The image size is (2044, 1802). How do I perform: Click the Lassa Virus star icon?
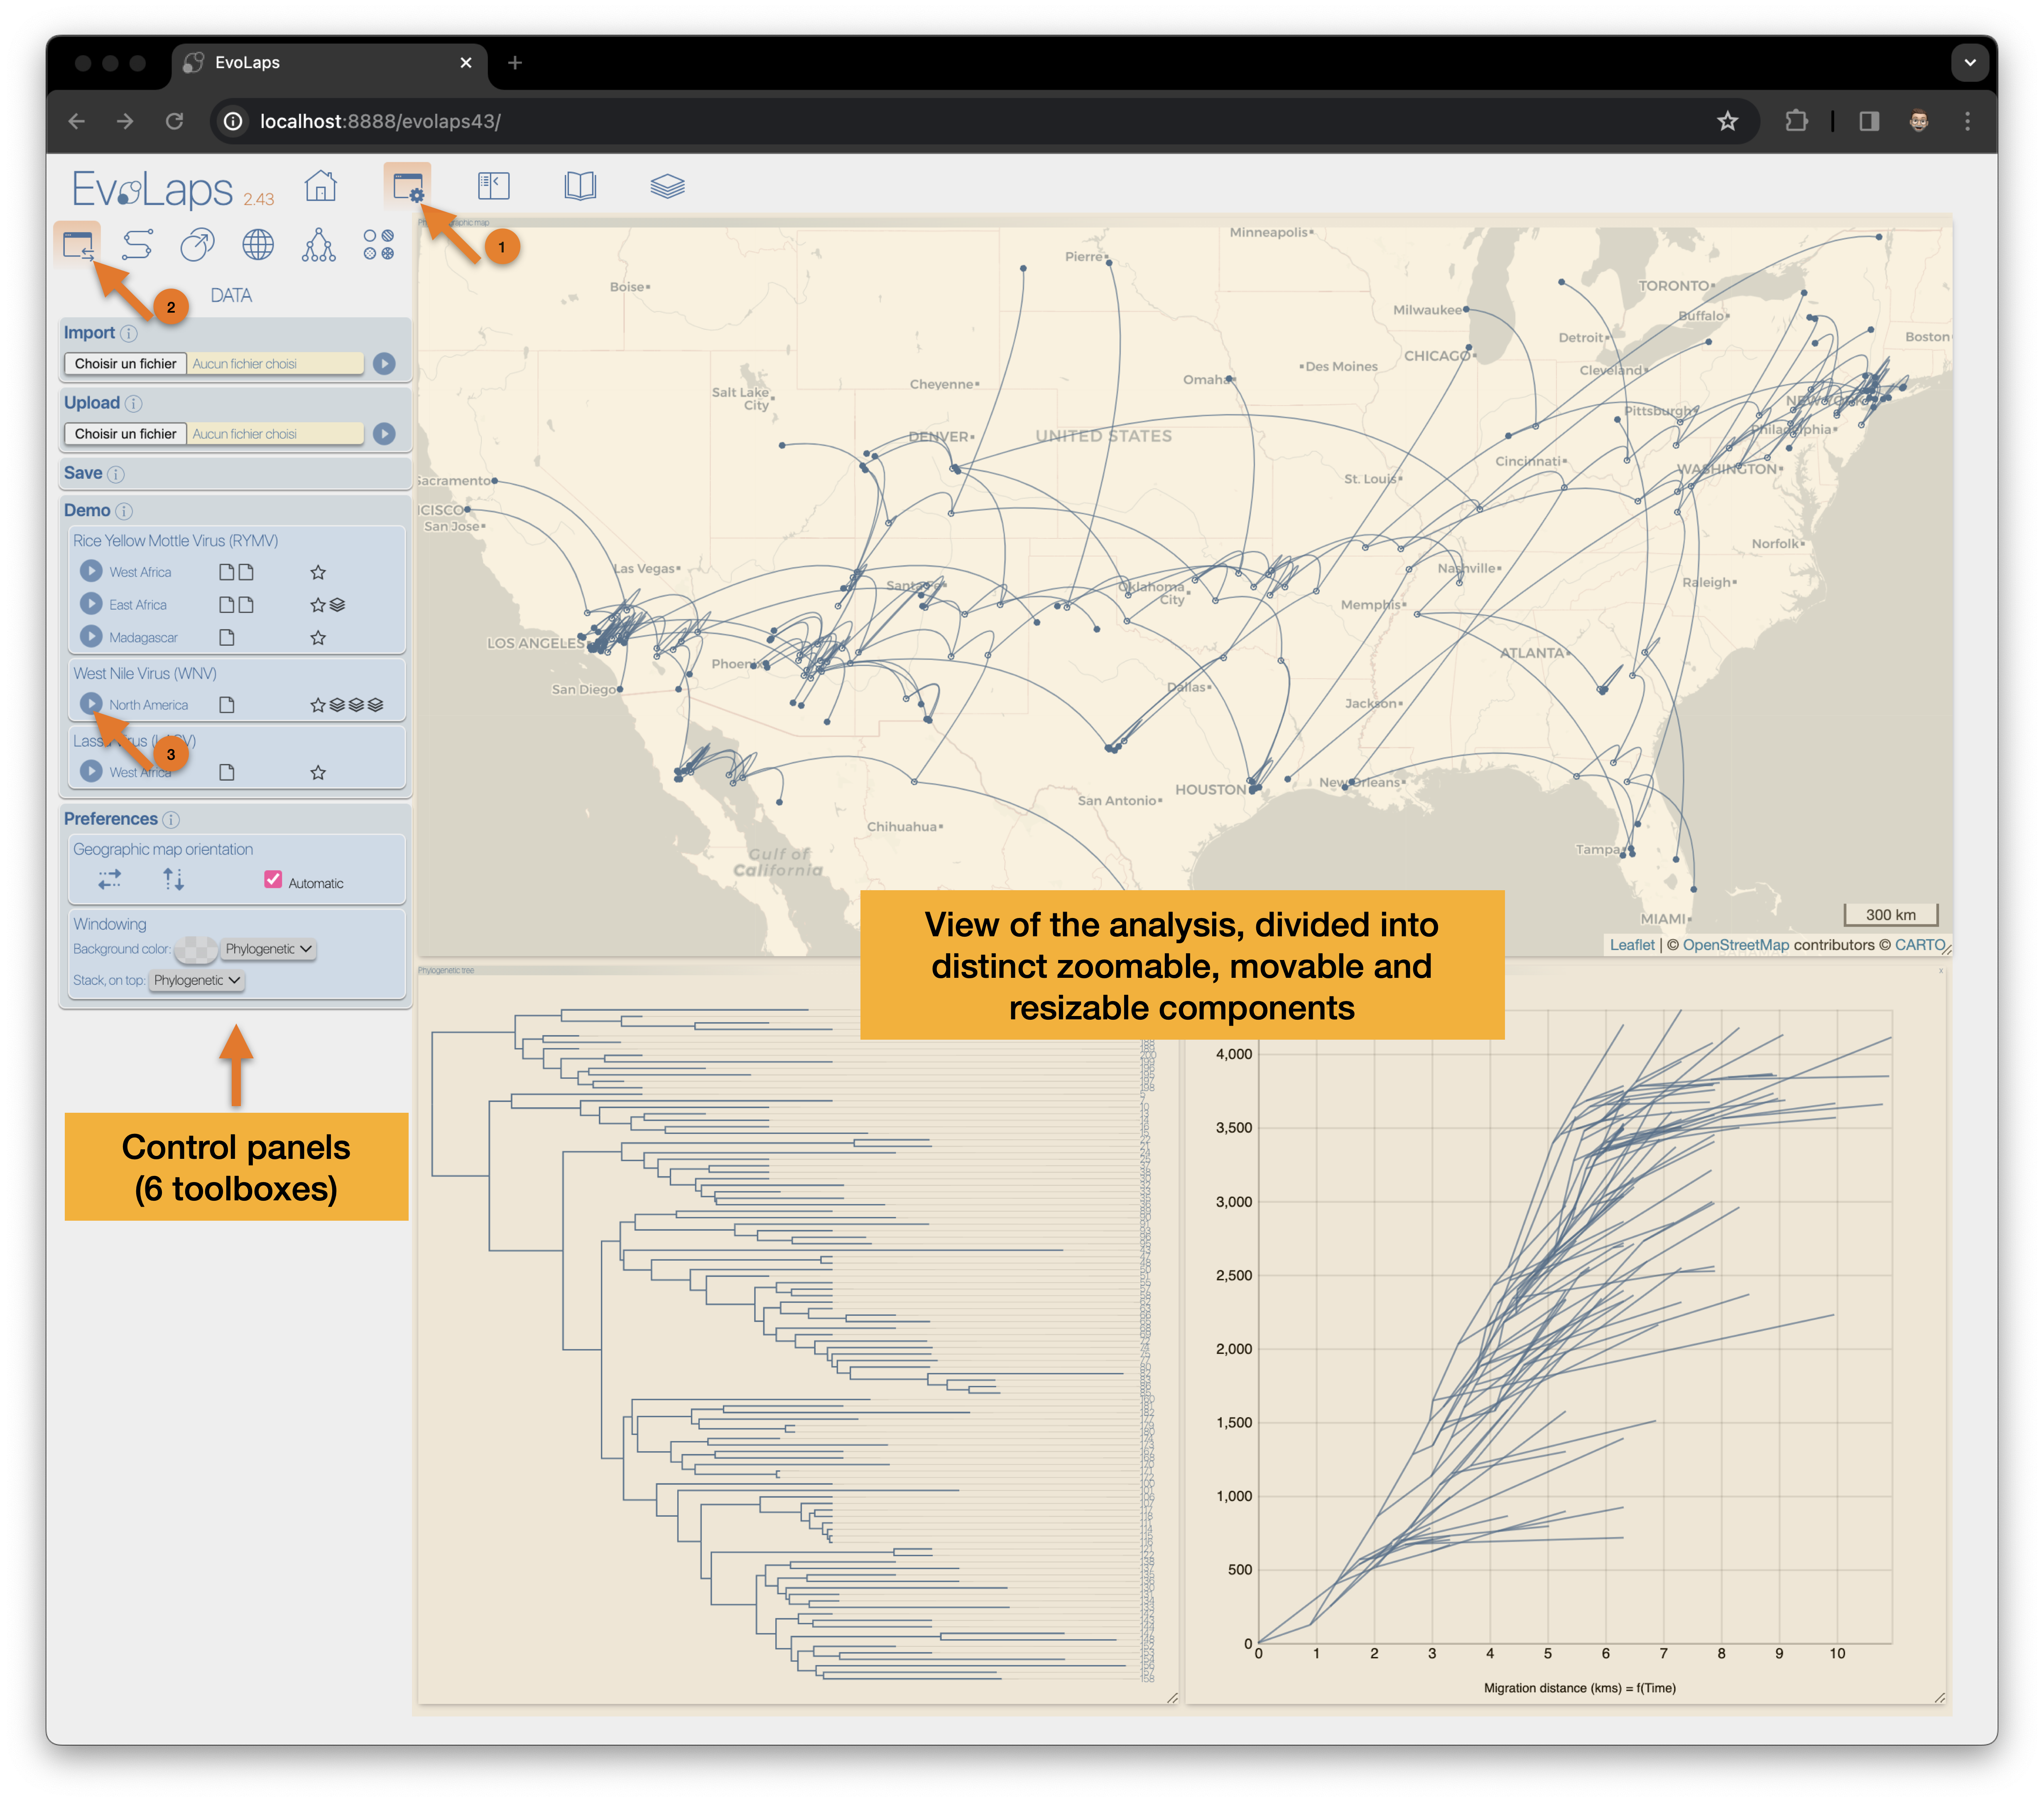coord(318,773)
